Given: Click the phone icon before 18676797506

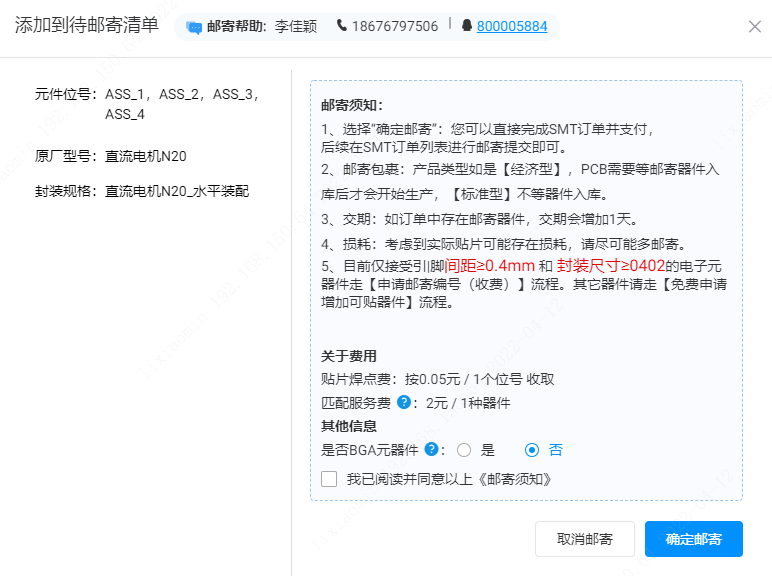Looking at the screenshot, I should [342, 26].
